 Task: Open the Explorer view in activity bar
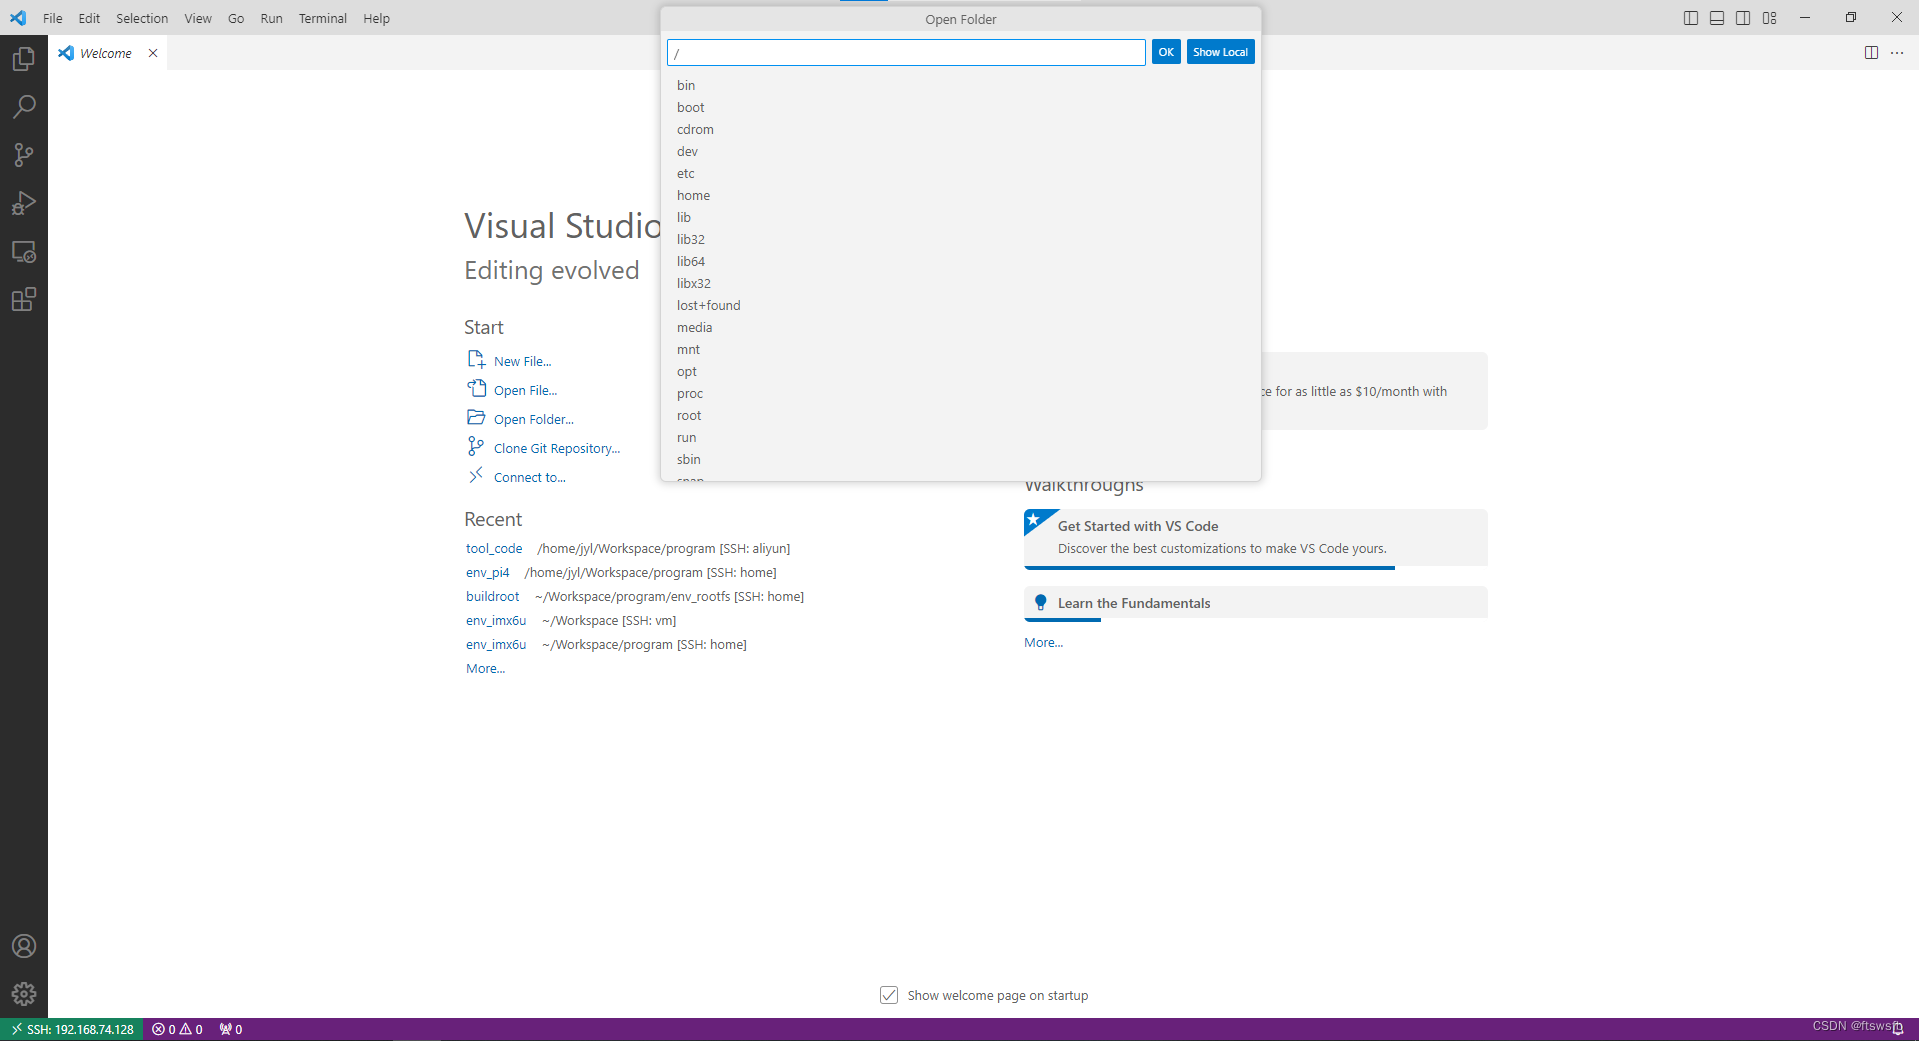pyautogui.click(x=24, y=59)
